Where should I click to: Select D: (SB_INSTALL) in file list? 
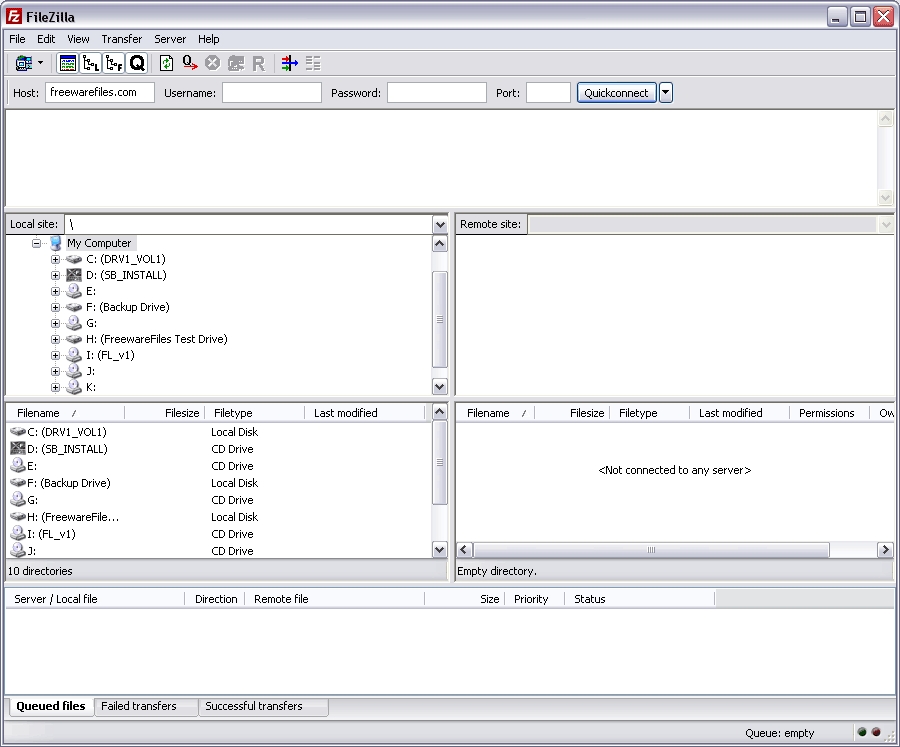(x=67, y=449)
